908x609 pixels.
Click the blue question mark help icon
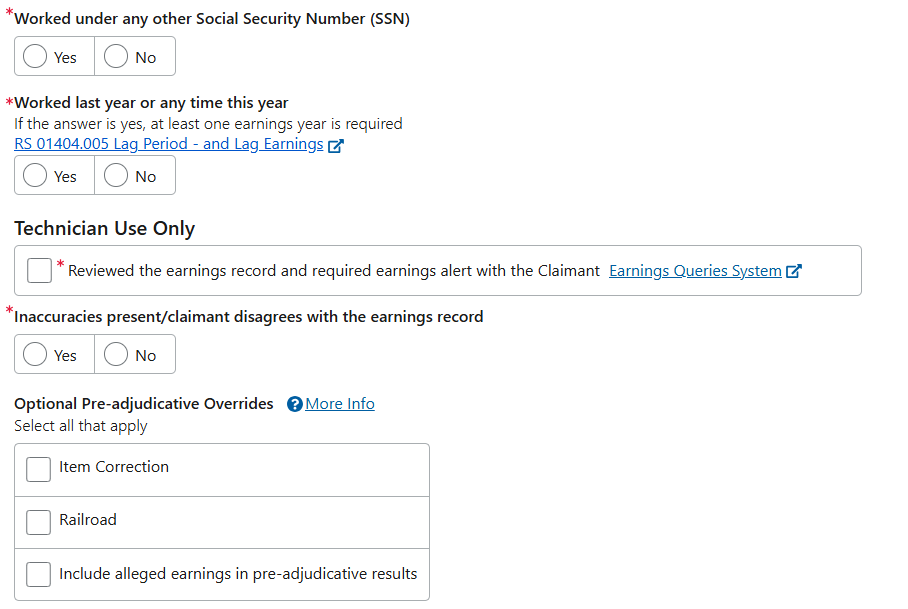pos(294,404)
